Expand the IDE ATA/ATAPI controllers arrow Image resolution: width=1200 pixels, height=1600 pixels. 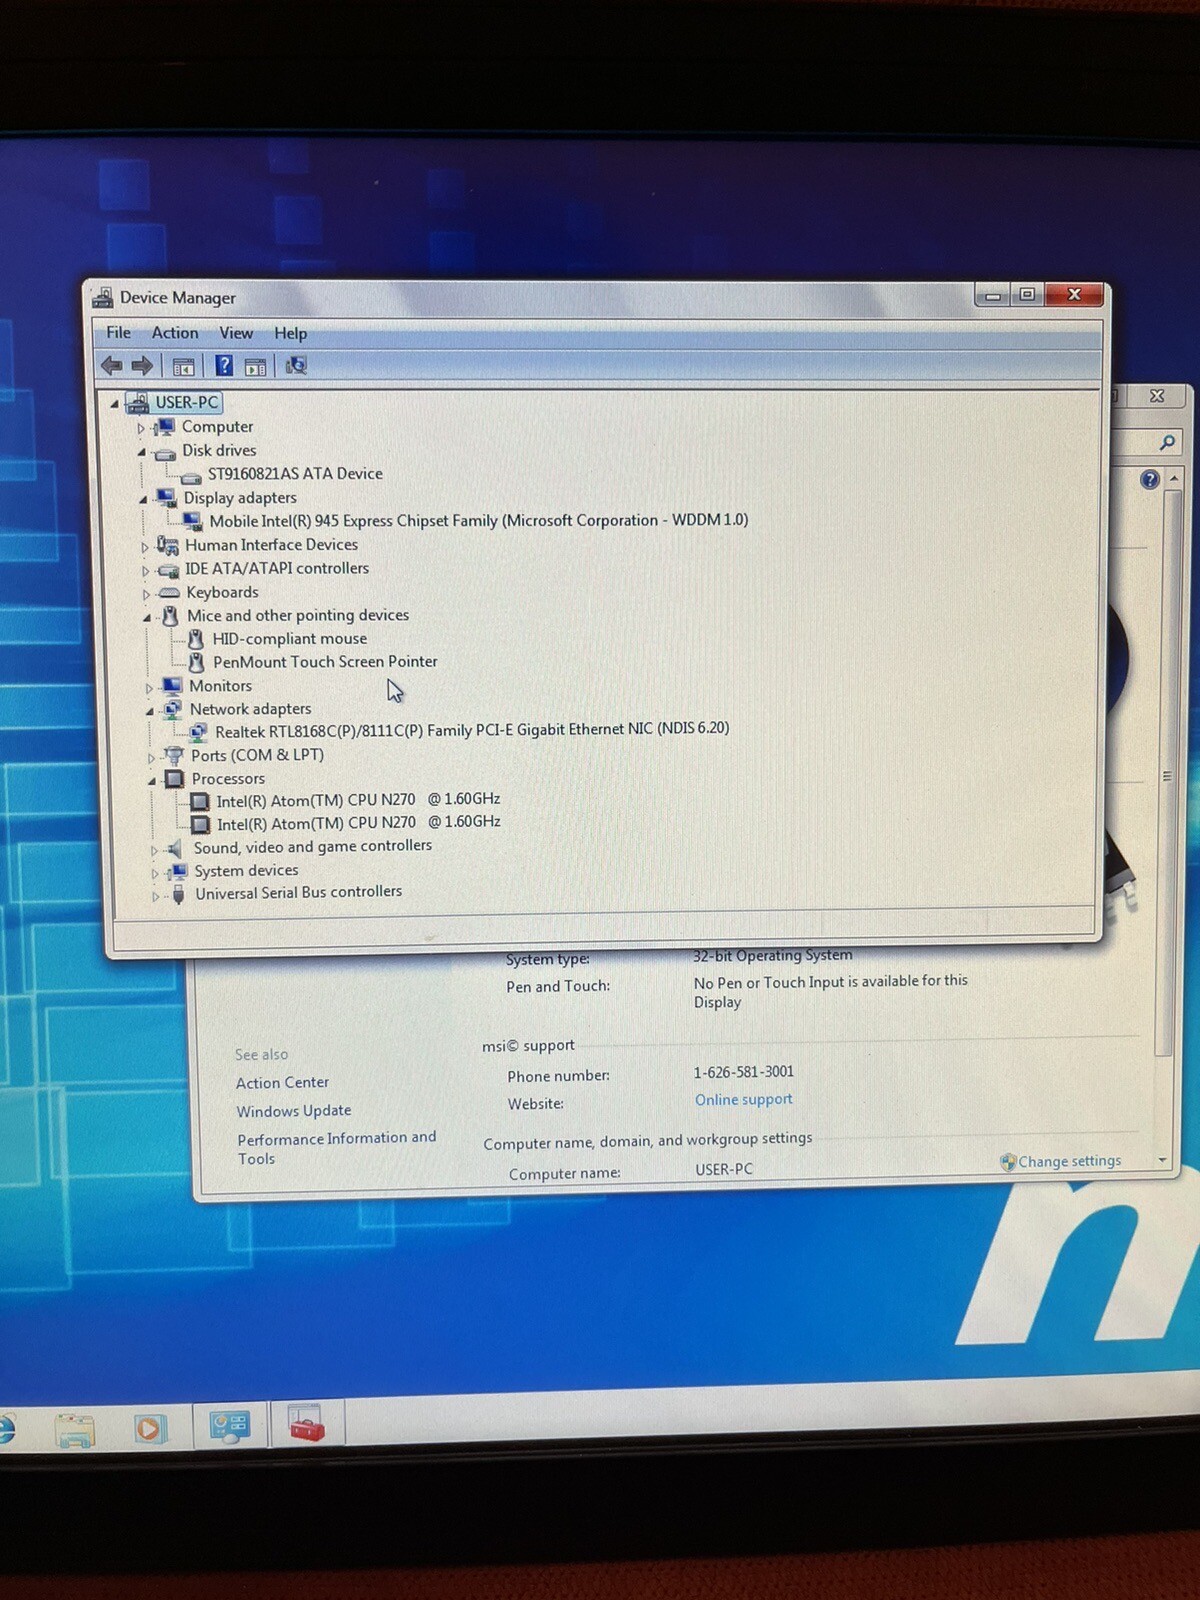click(146, 571)
